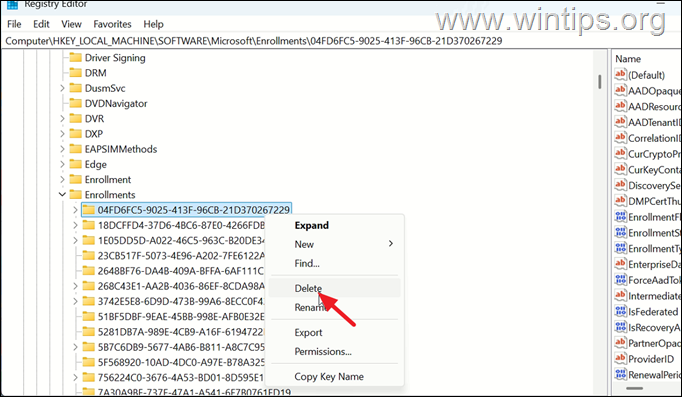
Task: Click the DusmSvc folder icon
Action: pyautogui.click(x=76, y=88)
